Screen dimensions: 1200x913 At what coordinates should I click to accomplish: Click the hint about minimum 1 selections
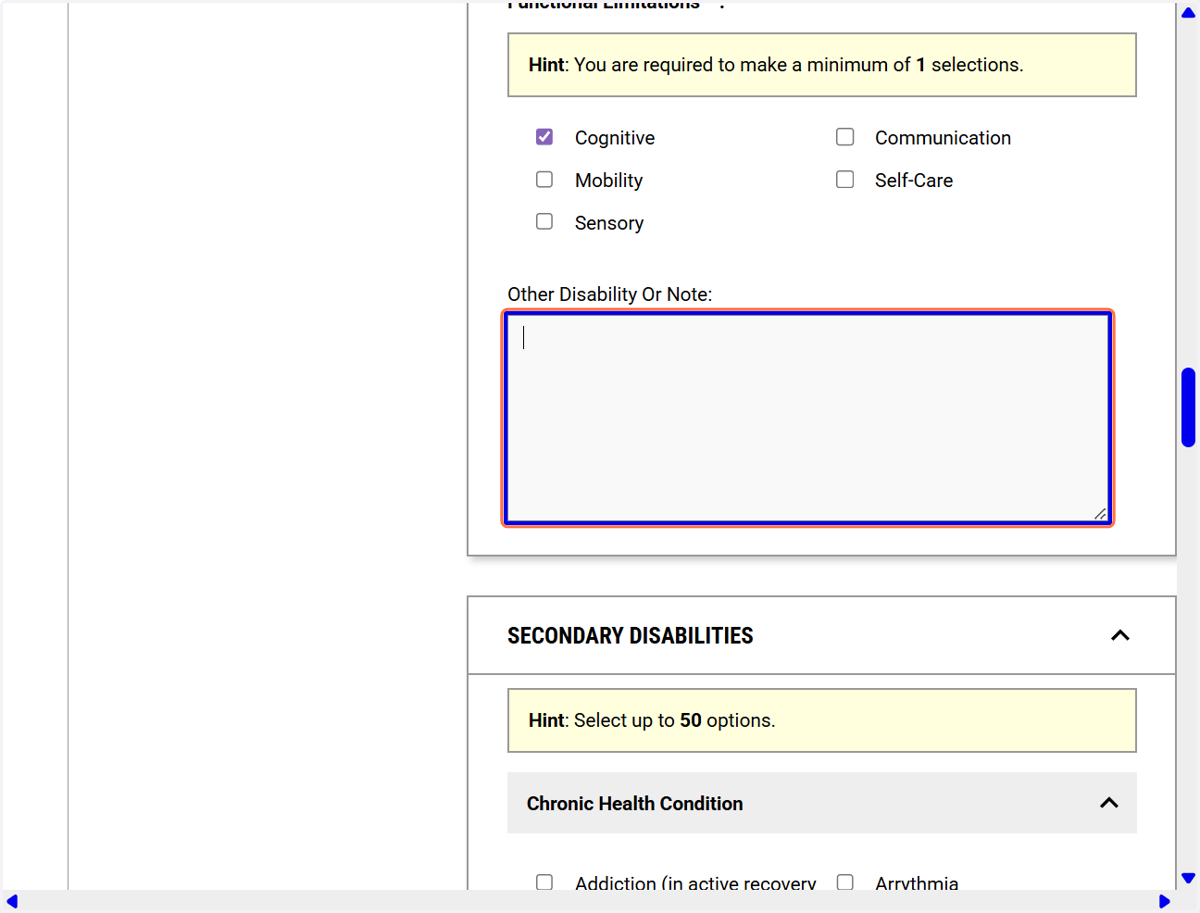(822, 65)
